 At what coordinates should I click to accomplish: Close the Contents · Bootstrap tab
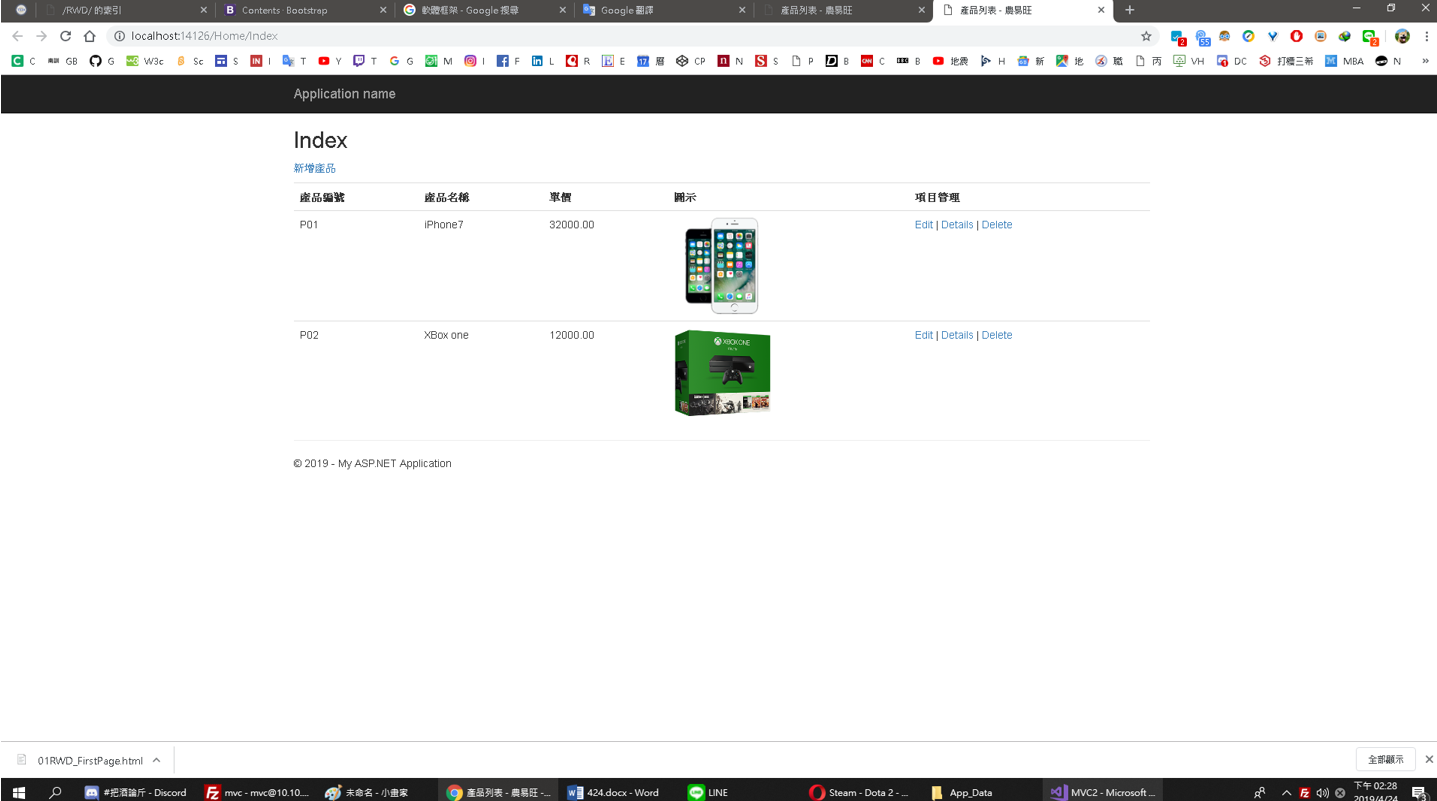[x=383, y=10]
